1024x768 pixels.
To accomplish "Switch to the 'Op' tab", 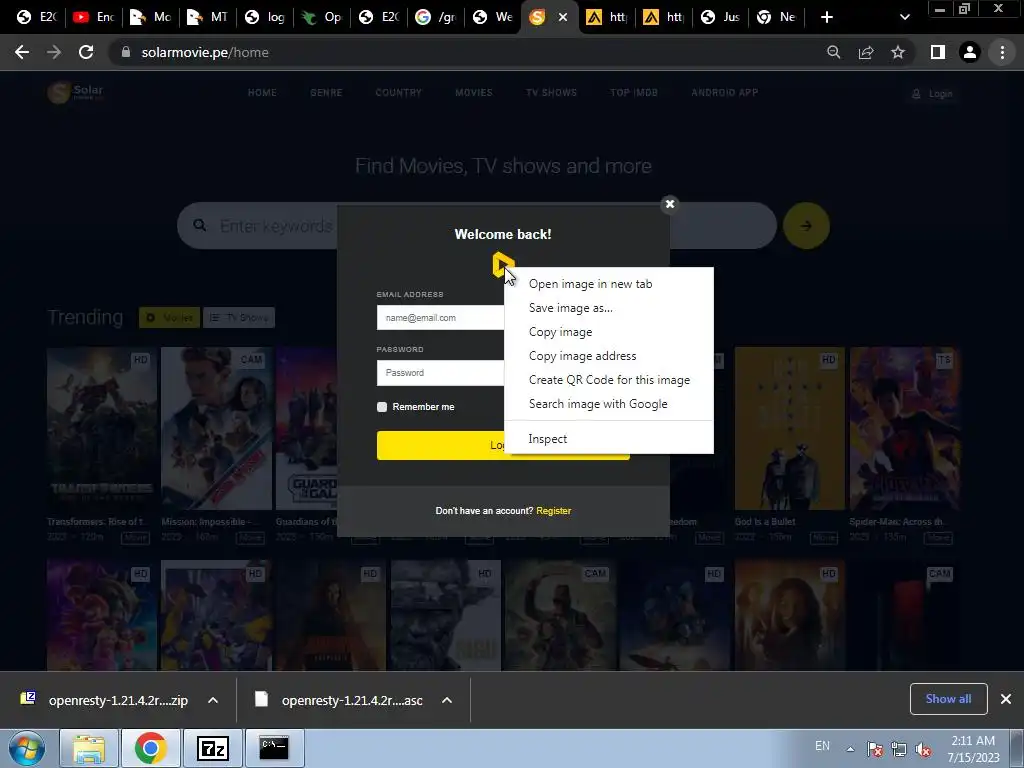I will coord(321,17).
